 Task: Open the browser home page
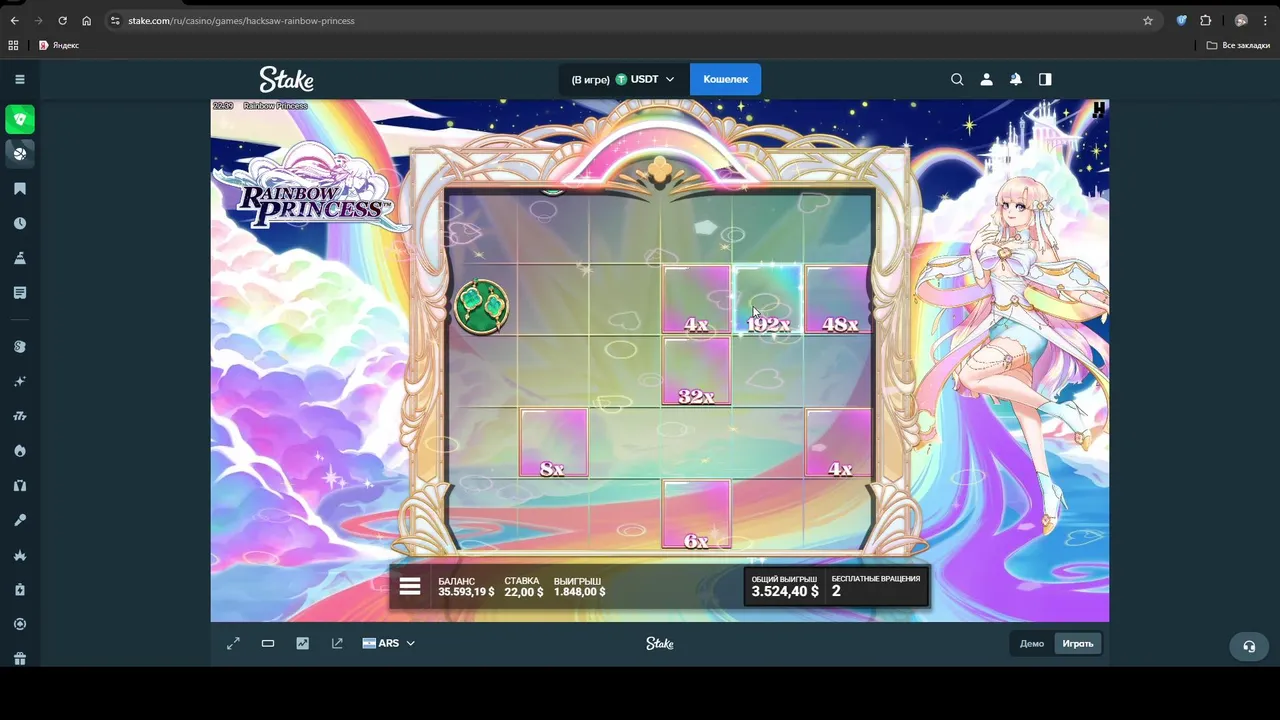pos(86,20)
